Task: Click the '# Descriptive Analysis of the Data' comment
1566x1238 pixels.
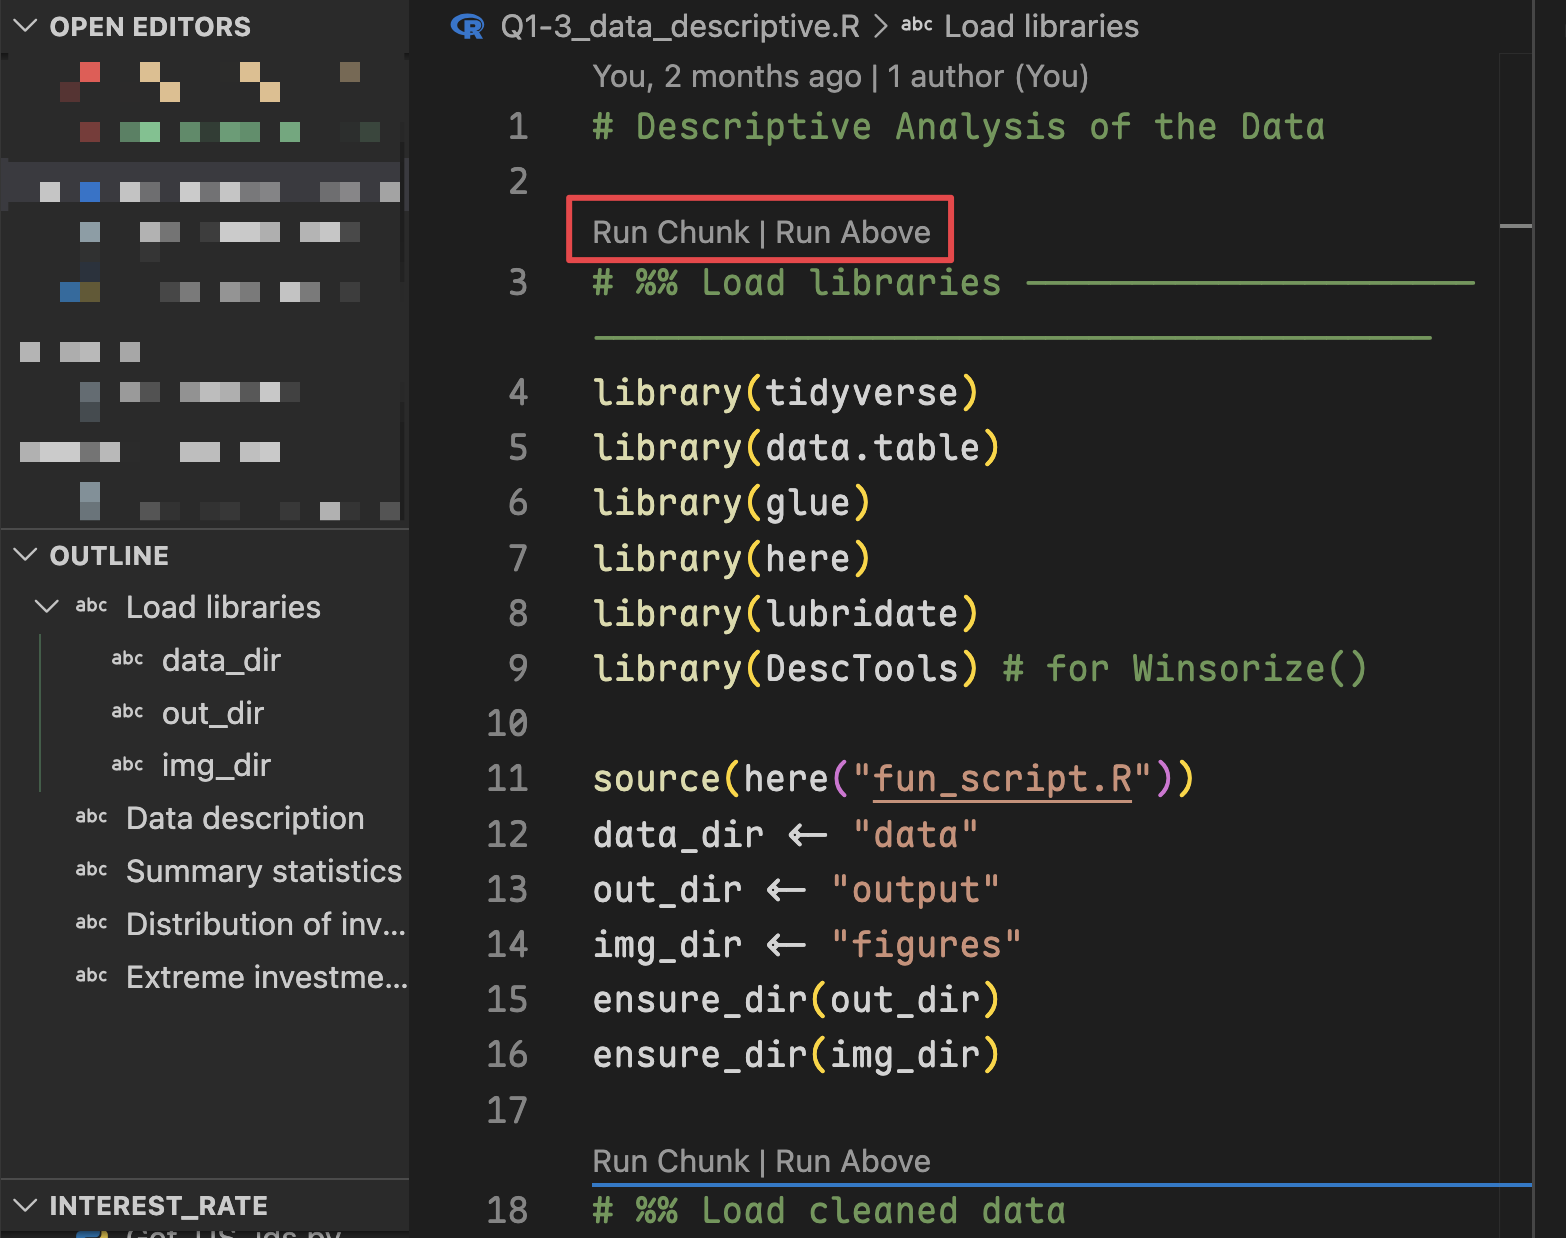Action: pyautogui.click(x=958, y=127)
